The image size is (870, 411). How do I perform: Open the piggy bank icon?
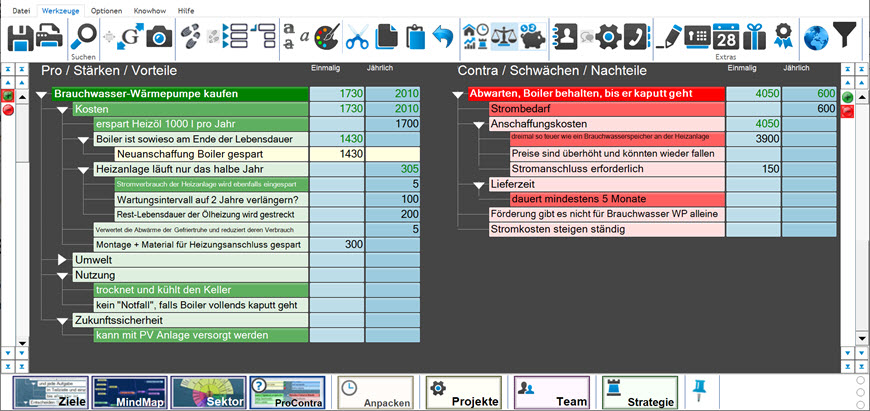point(535,38)
